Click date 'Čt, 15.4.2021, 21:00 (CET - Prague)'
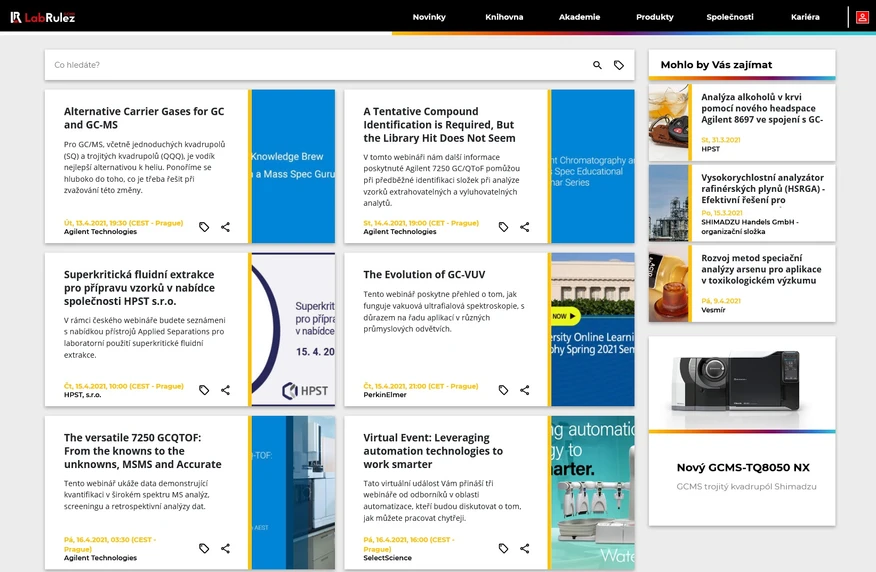 tap(421, 386)
